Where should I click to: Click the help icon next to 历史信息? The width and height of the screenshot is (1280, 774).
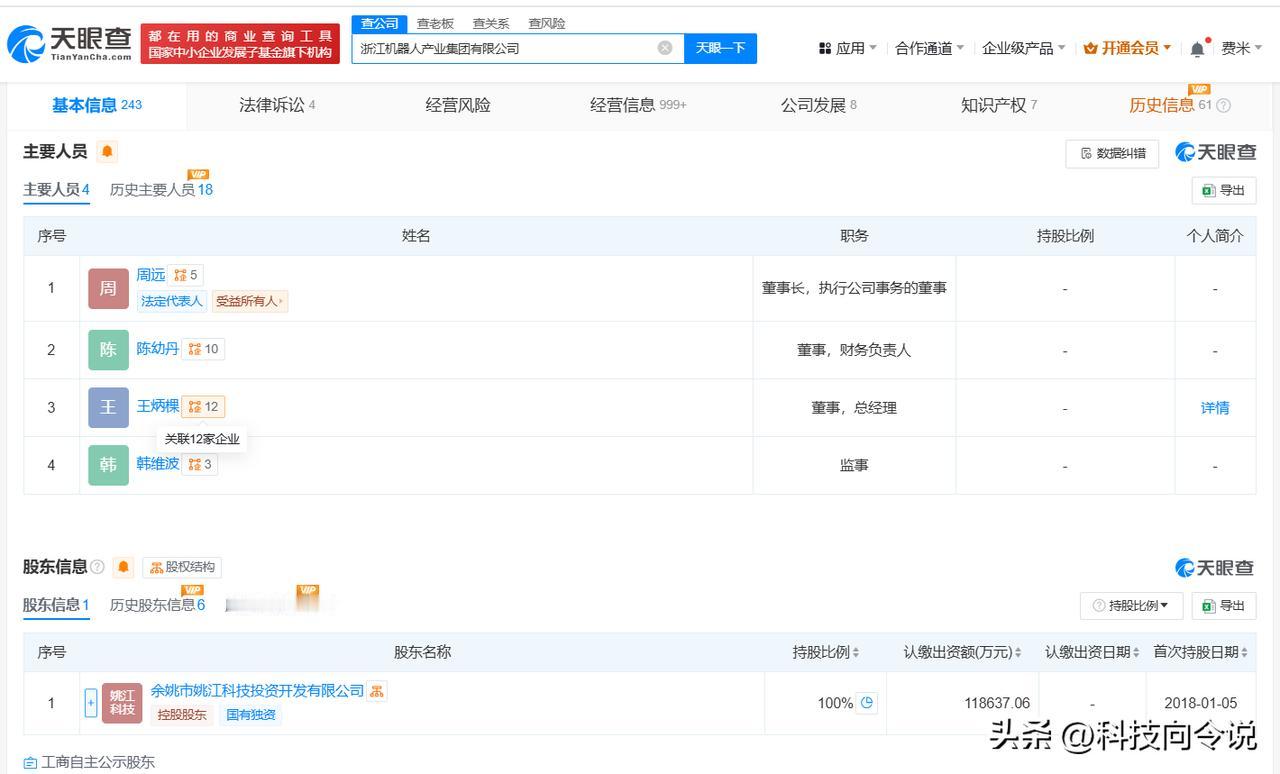1223,106
